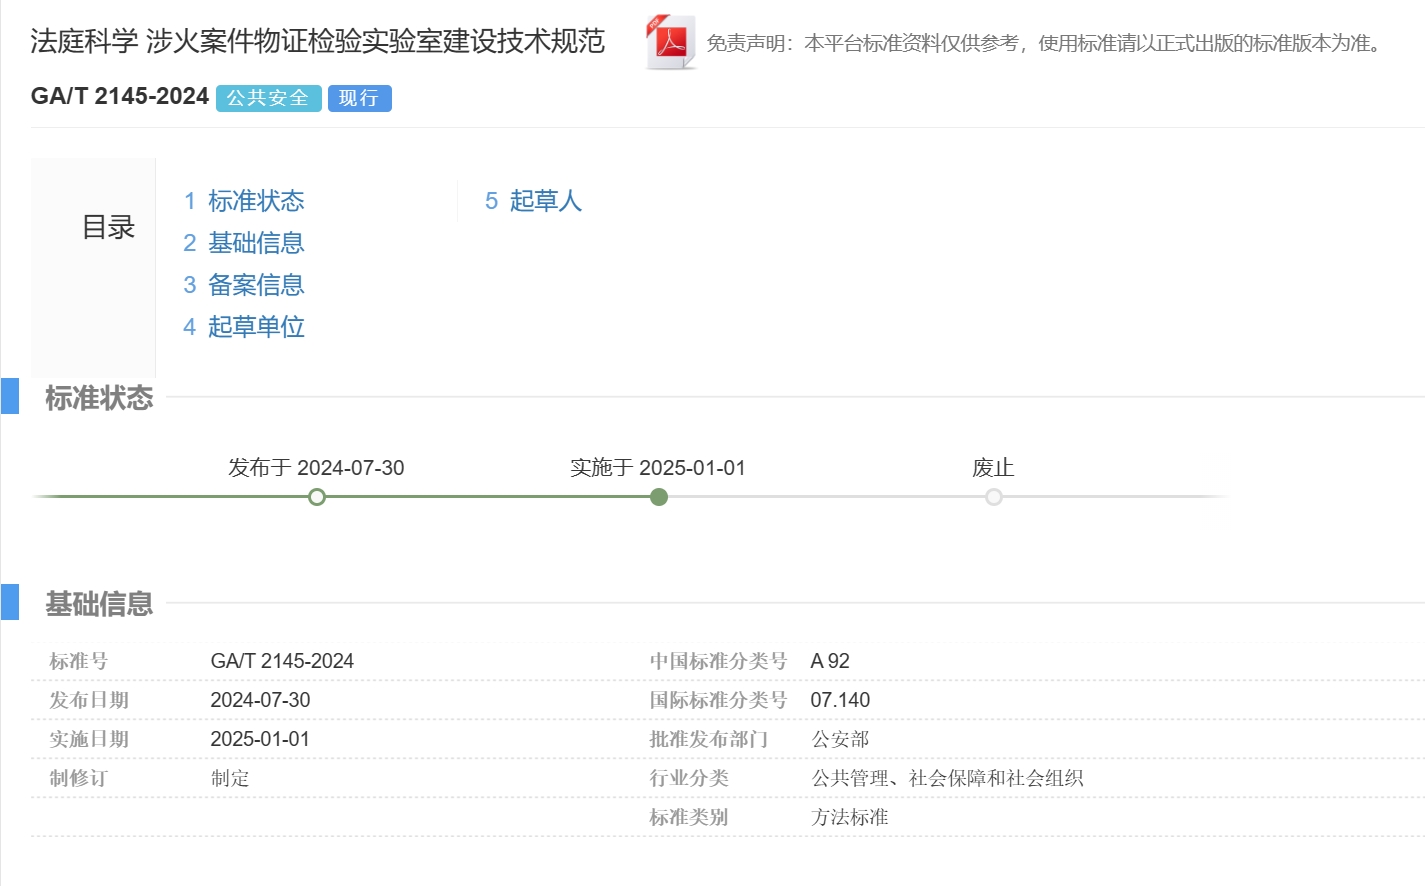Select the 国际标准分类号 value 07.140
Image resolution: width=1425 pixels, height=886 pixels.
click(840, 700)
